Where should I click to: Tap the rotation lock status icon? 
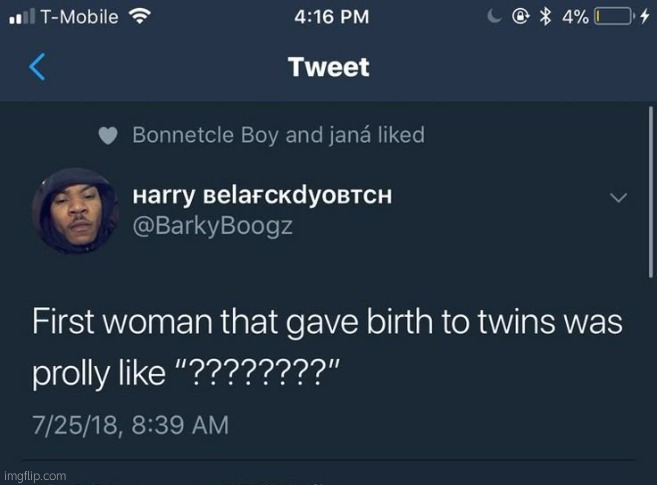[x=519, y=17]
